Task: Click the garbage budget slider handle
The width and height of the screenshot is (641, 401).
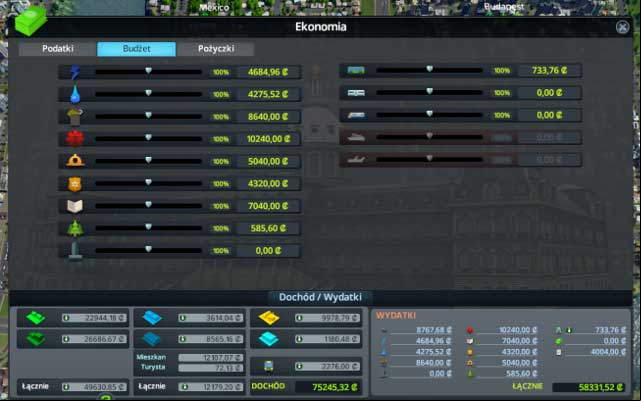Action: [148, 115]
